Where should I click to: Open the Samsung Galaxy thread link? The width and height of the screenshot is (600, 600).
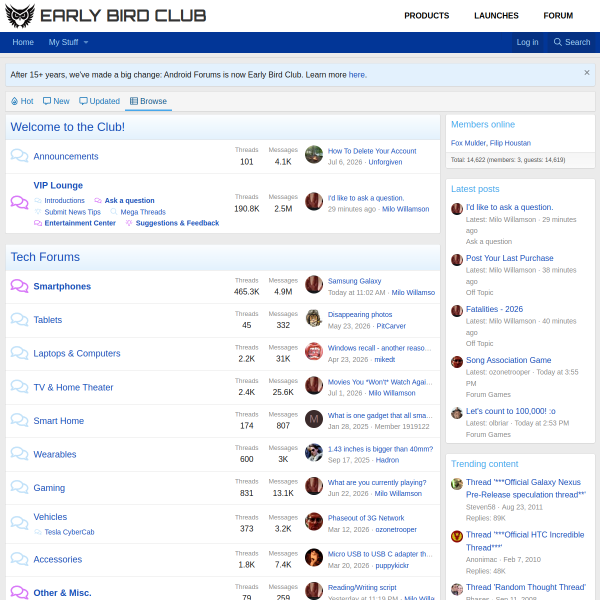tap(354, 281)
